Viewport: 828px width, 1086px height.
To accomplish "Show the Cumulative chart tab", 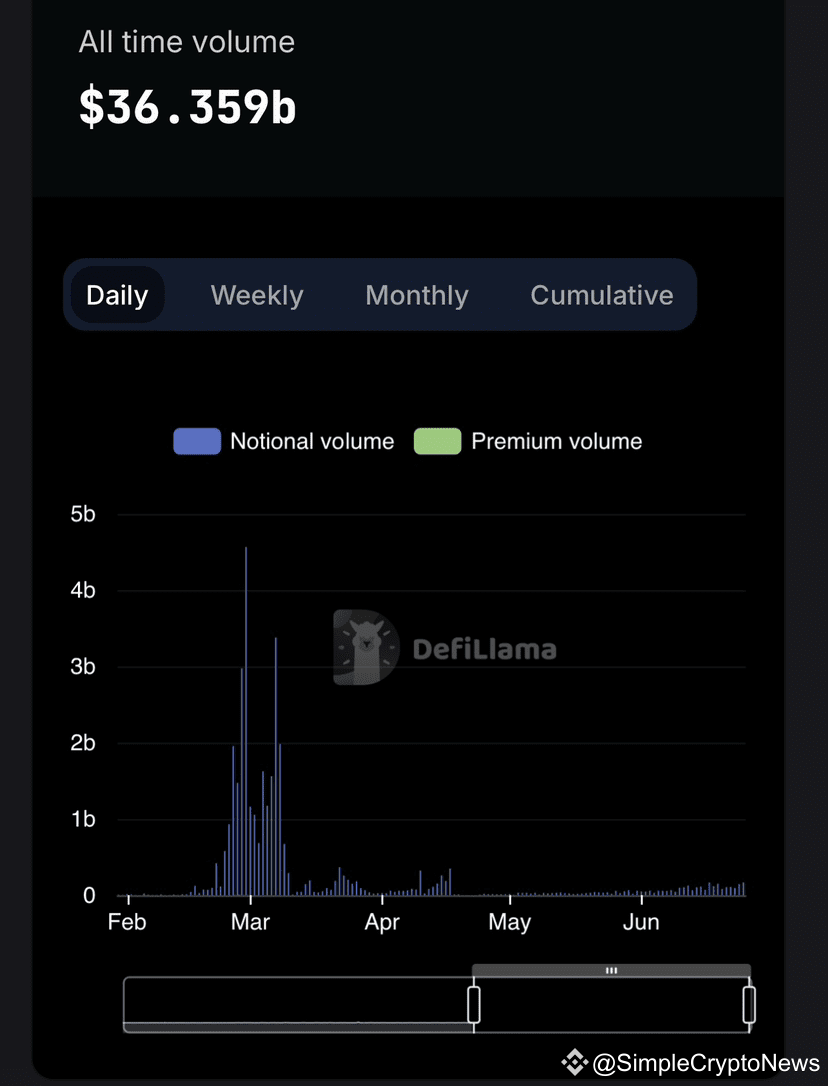I will tap(602, 295).
